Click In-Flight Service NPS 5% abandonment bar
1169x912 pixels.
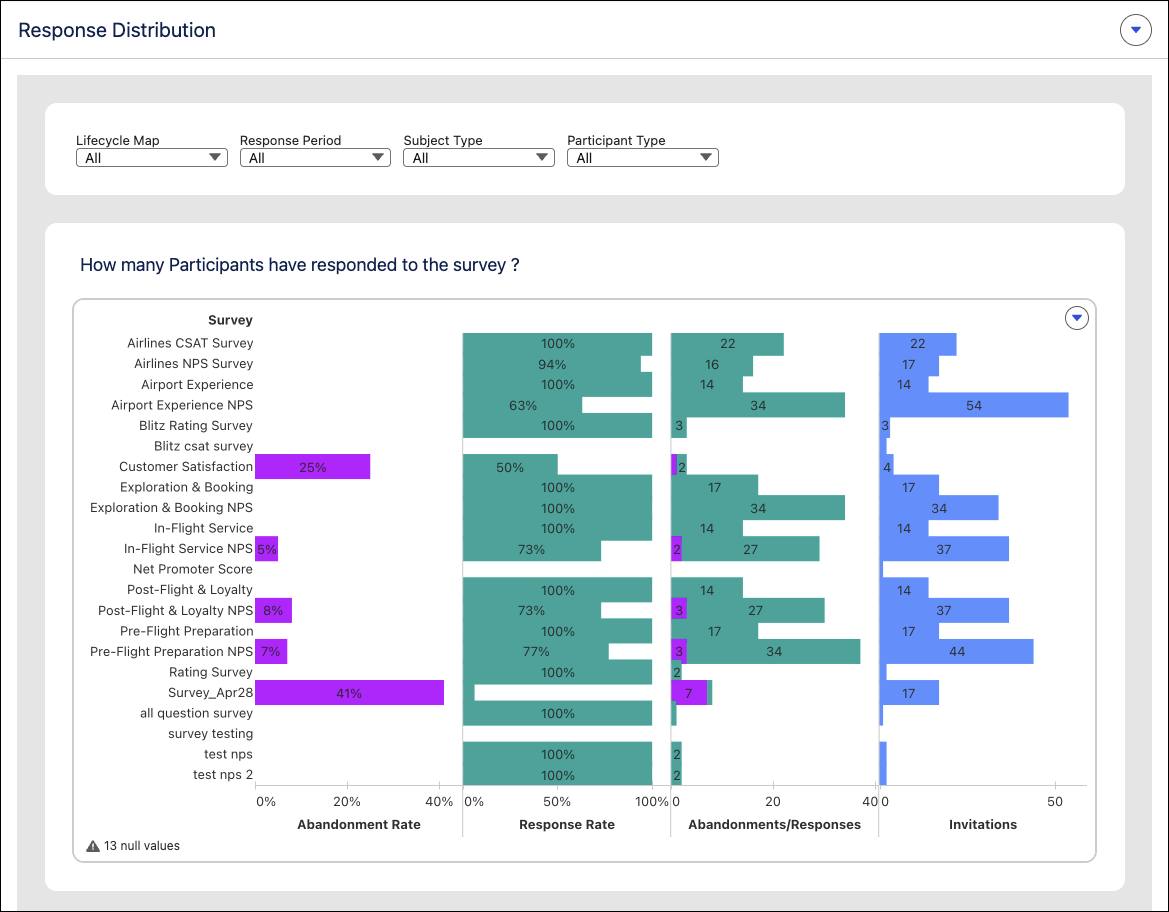266,549
